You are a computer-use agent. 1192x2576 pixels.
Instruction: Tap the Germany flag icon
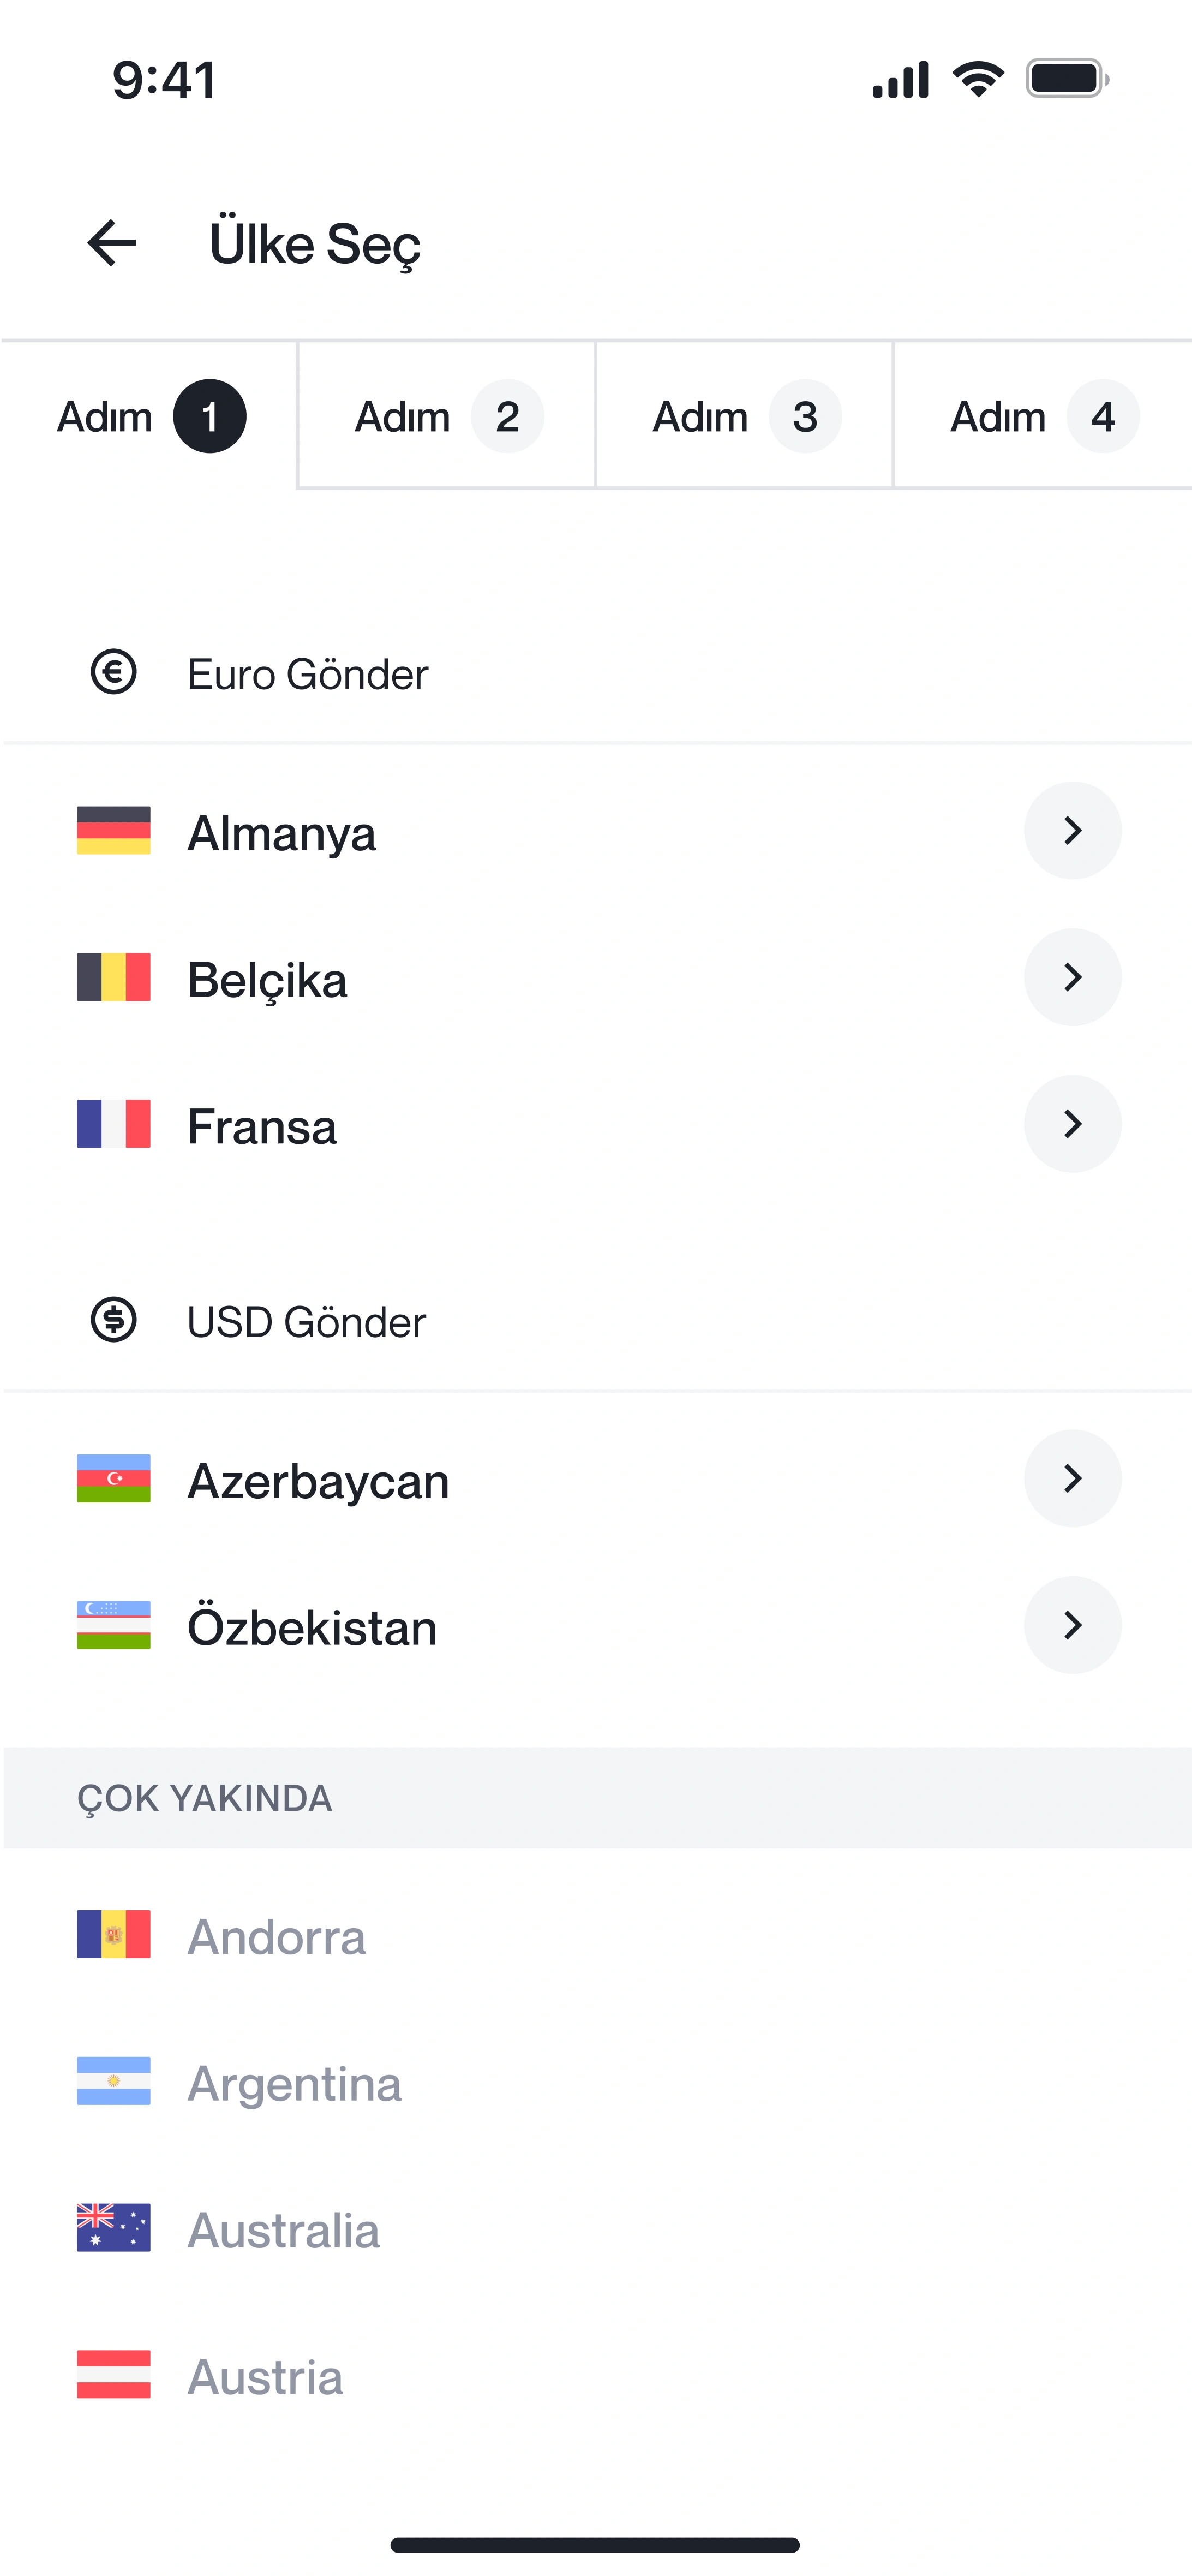click(114, 831)
